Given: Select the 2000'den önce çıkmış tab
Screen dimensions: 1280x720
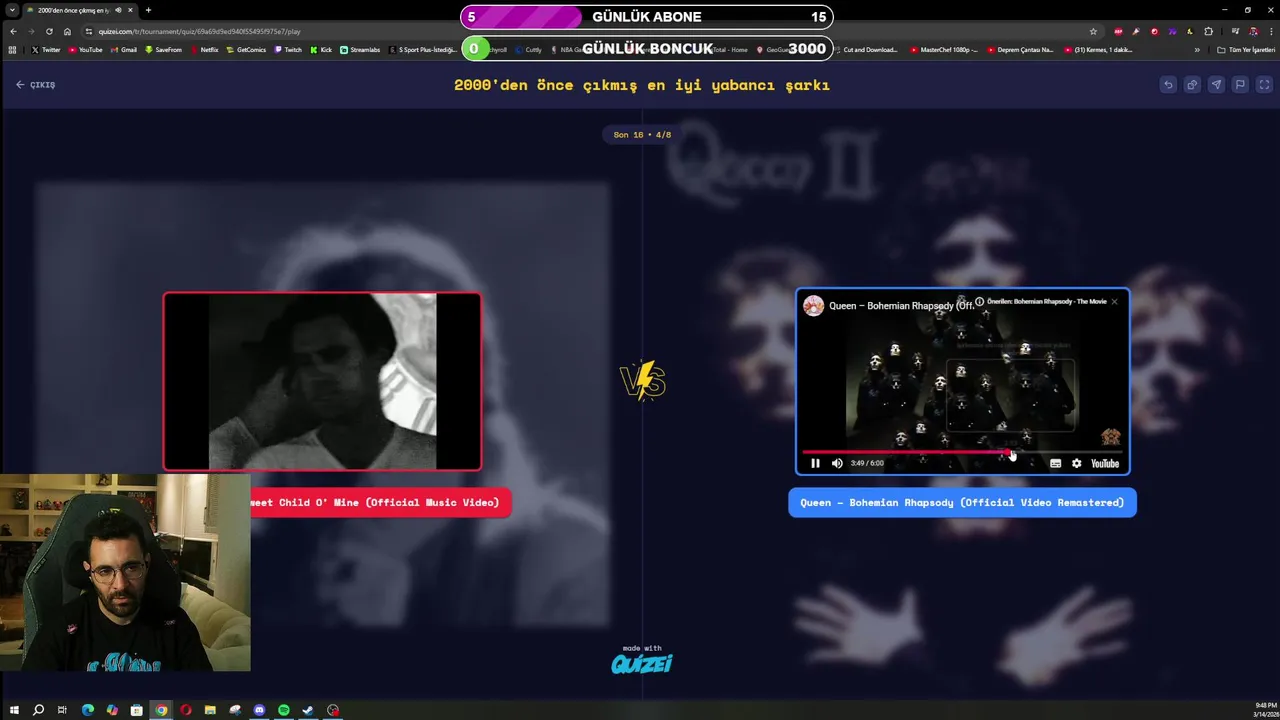Looking at the screenshot, I should 82,10.
